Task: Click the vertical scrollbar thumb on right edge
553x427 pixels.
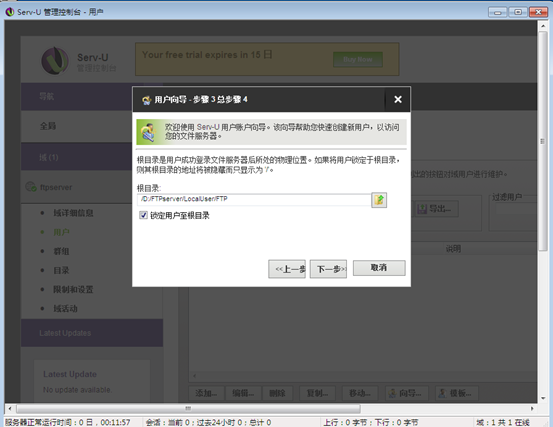Action: (542, 141)
